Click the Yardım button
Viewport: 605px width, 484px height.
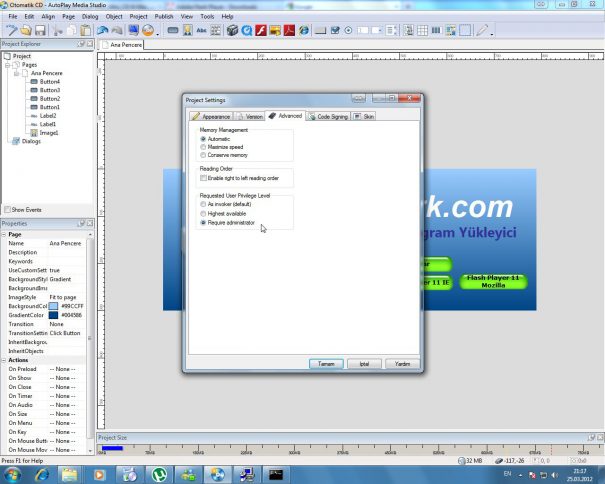click(402, 364)
